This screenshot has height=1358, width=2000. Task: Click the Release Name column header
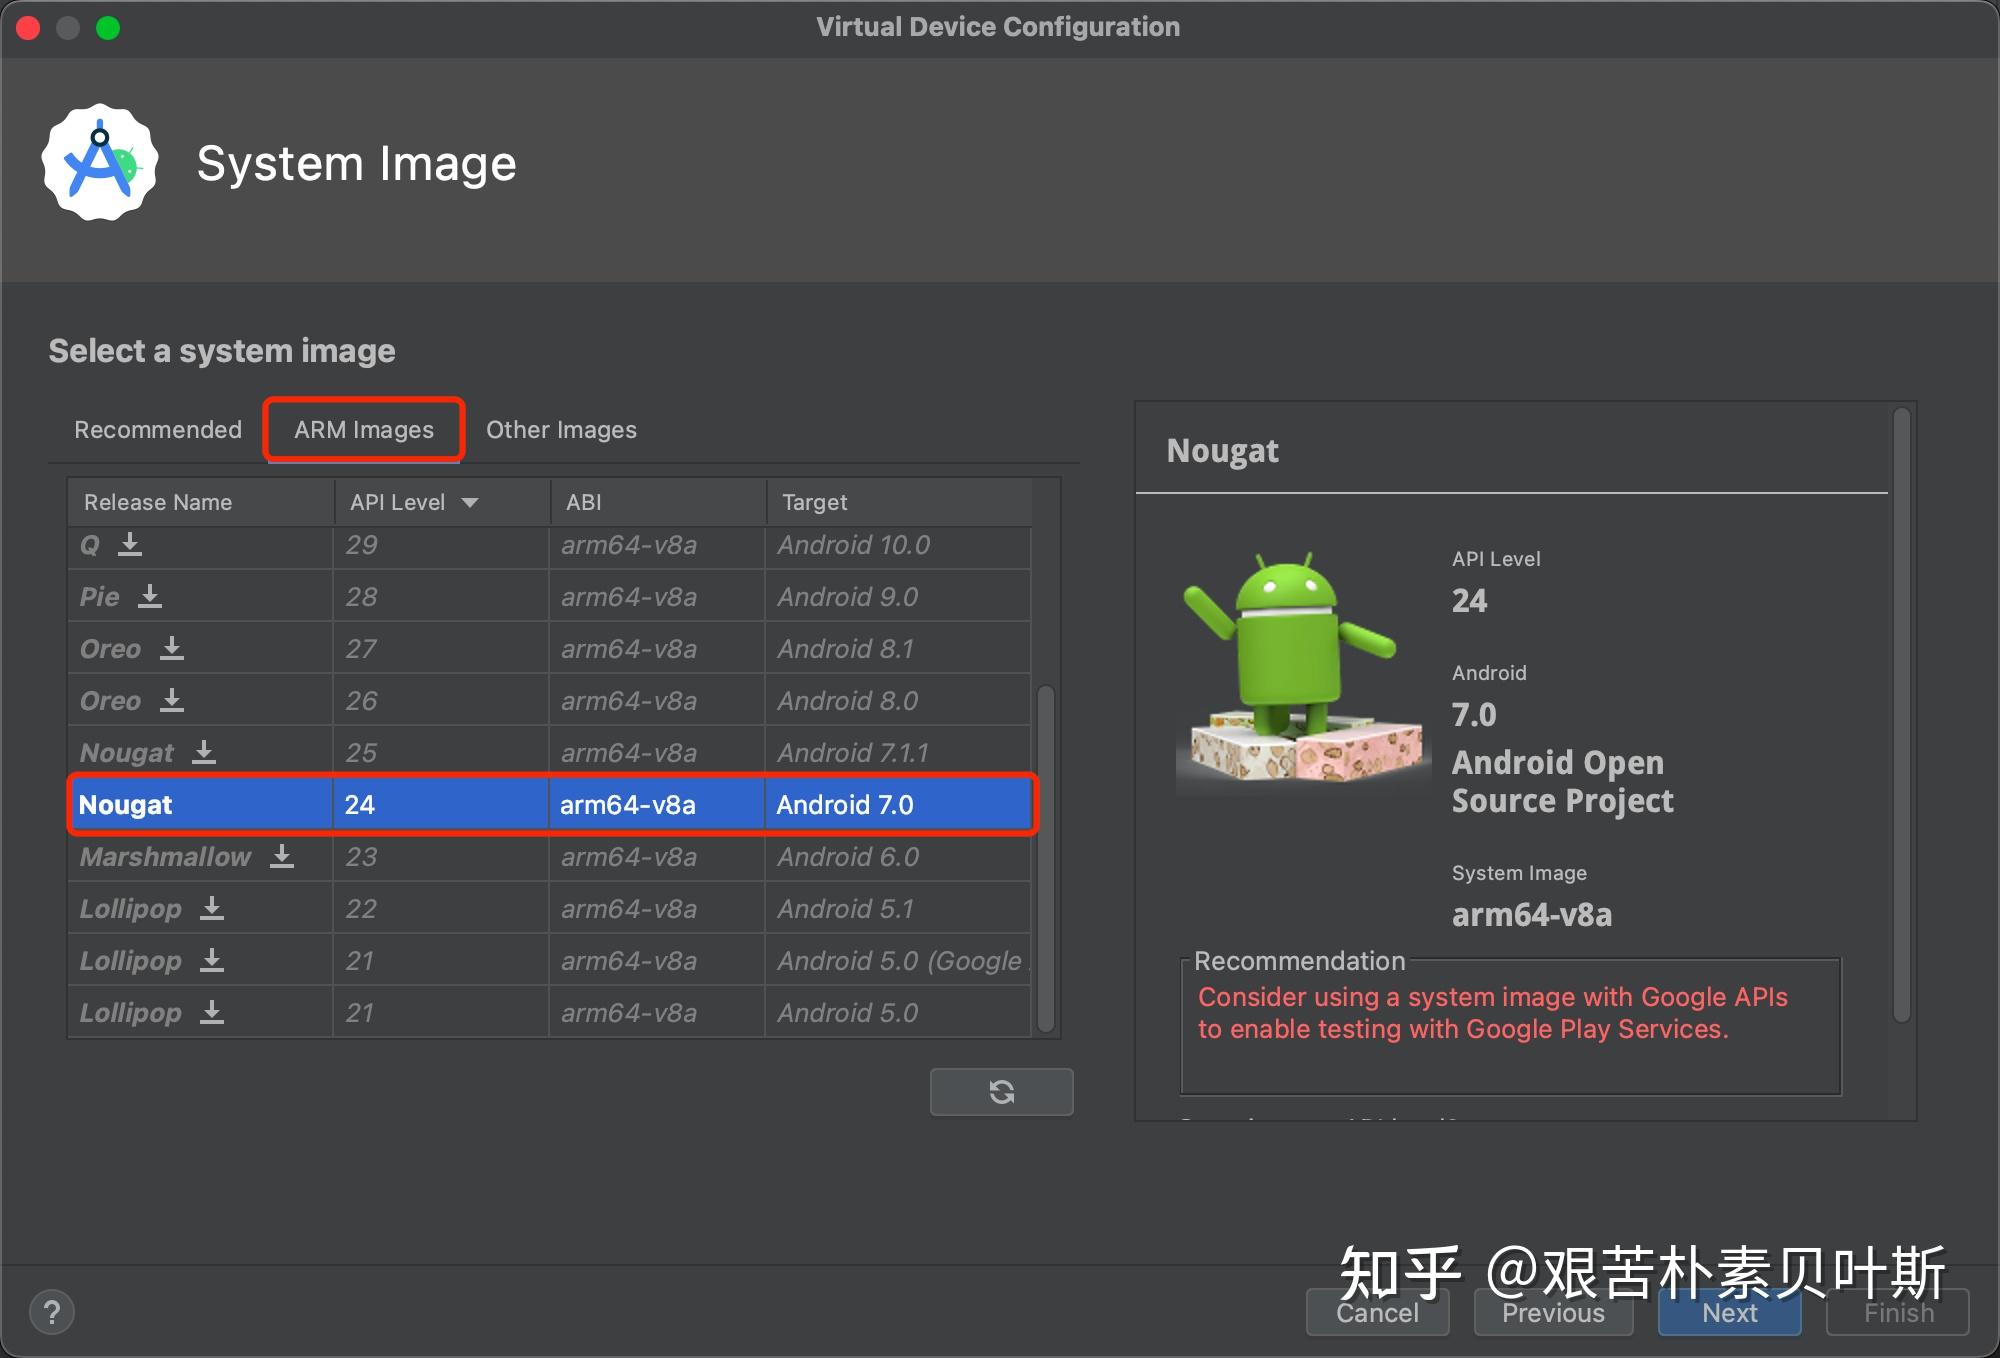coord(201,502)
